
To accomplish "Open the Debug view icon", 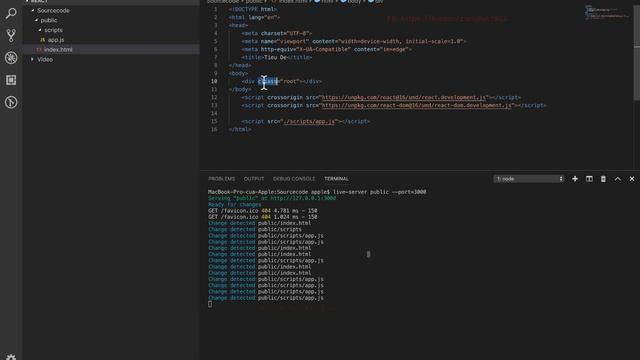I will (11, 58).
